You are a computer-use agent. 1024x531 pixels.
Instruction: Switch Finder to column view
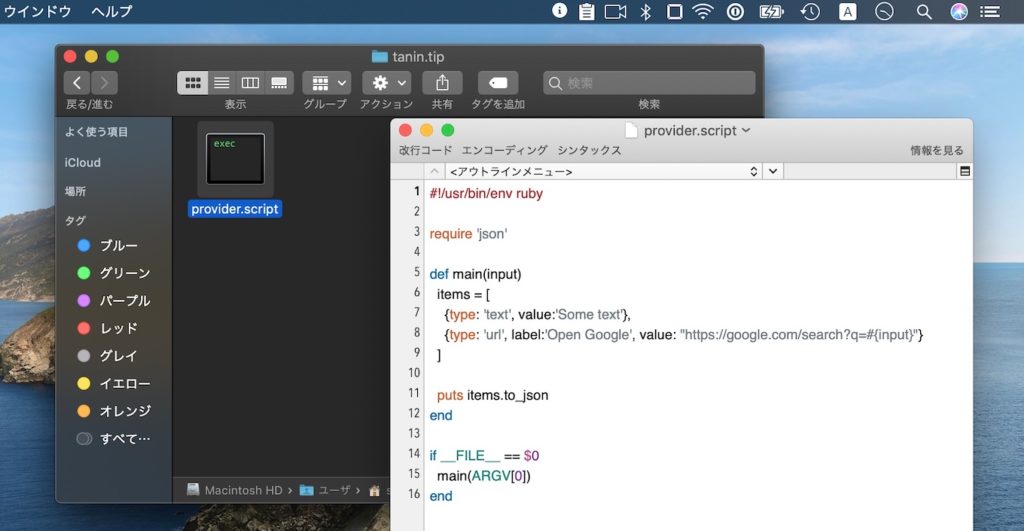click(250, 83)
